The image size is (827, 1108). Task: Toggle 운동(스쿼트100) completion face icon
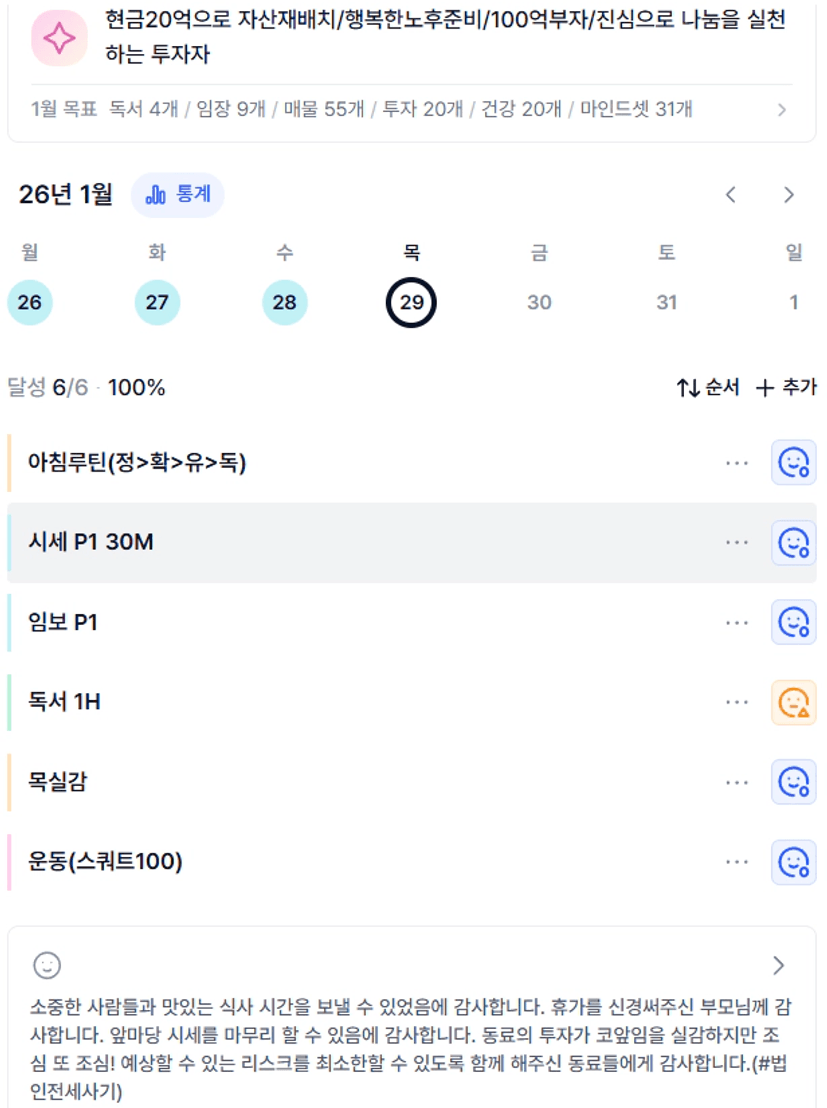coord(793,862)
